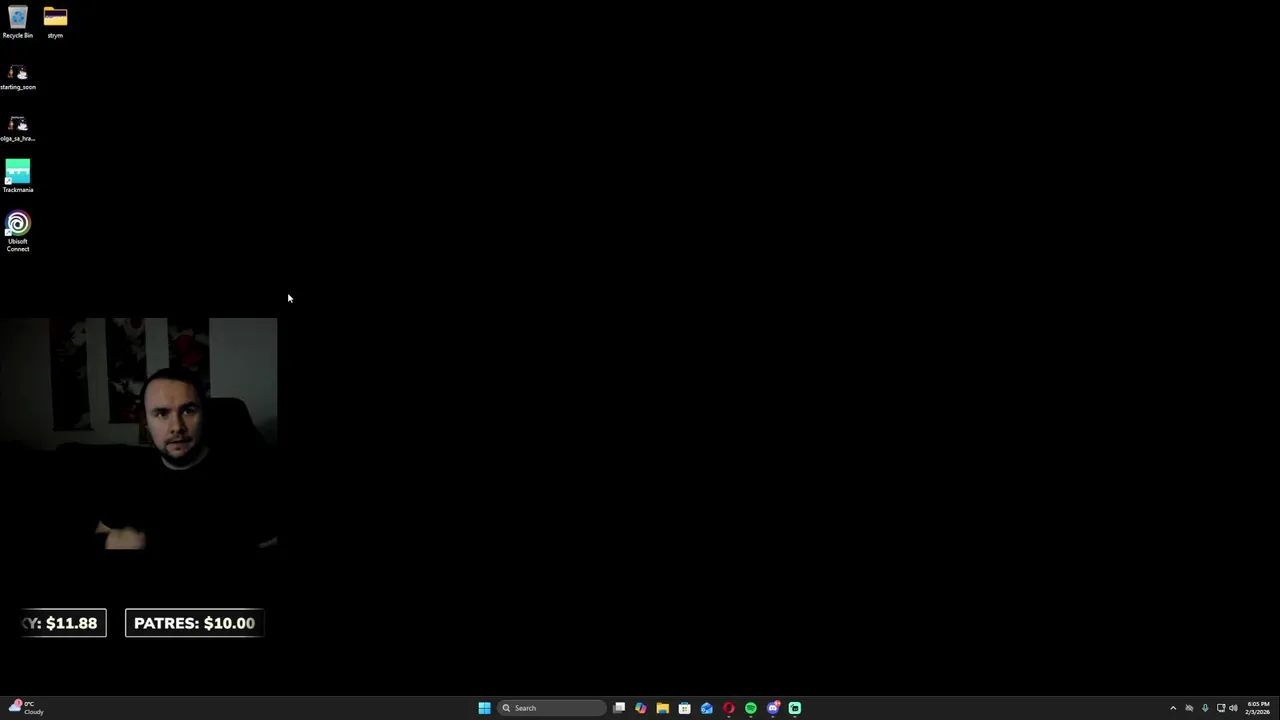Open File Explorer from the taskbar
The height and width of the screenshot is (720, 1280).
[x=662, y=708]
